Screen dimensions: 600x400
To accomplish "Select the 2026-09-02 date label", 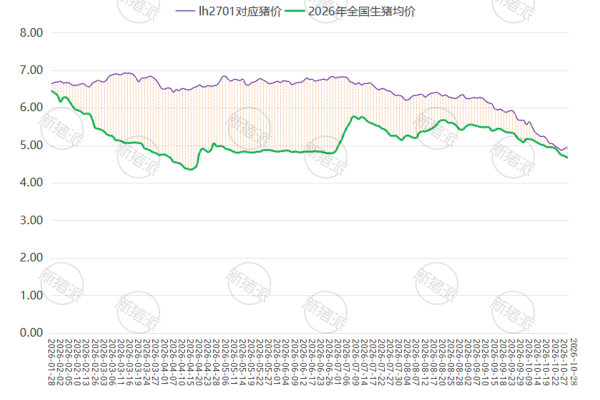I will point(469,362).
